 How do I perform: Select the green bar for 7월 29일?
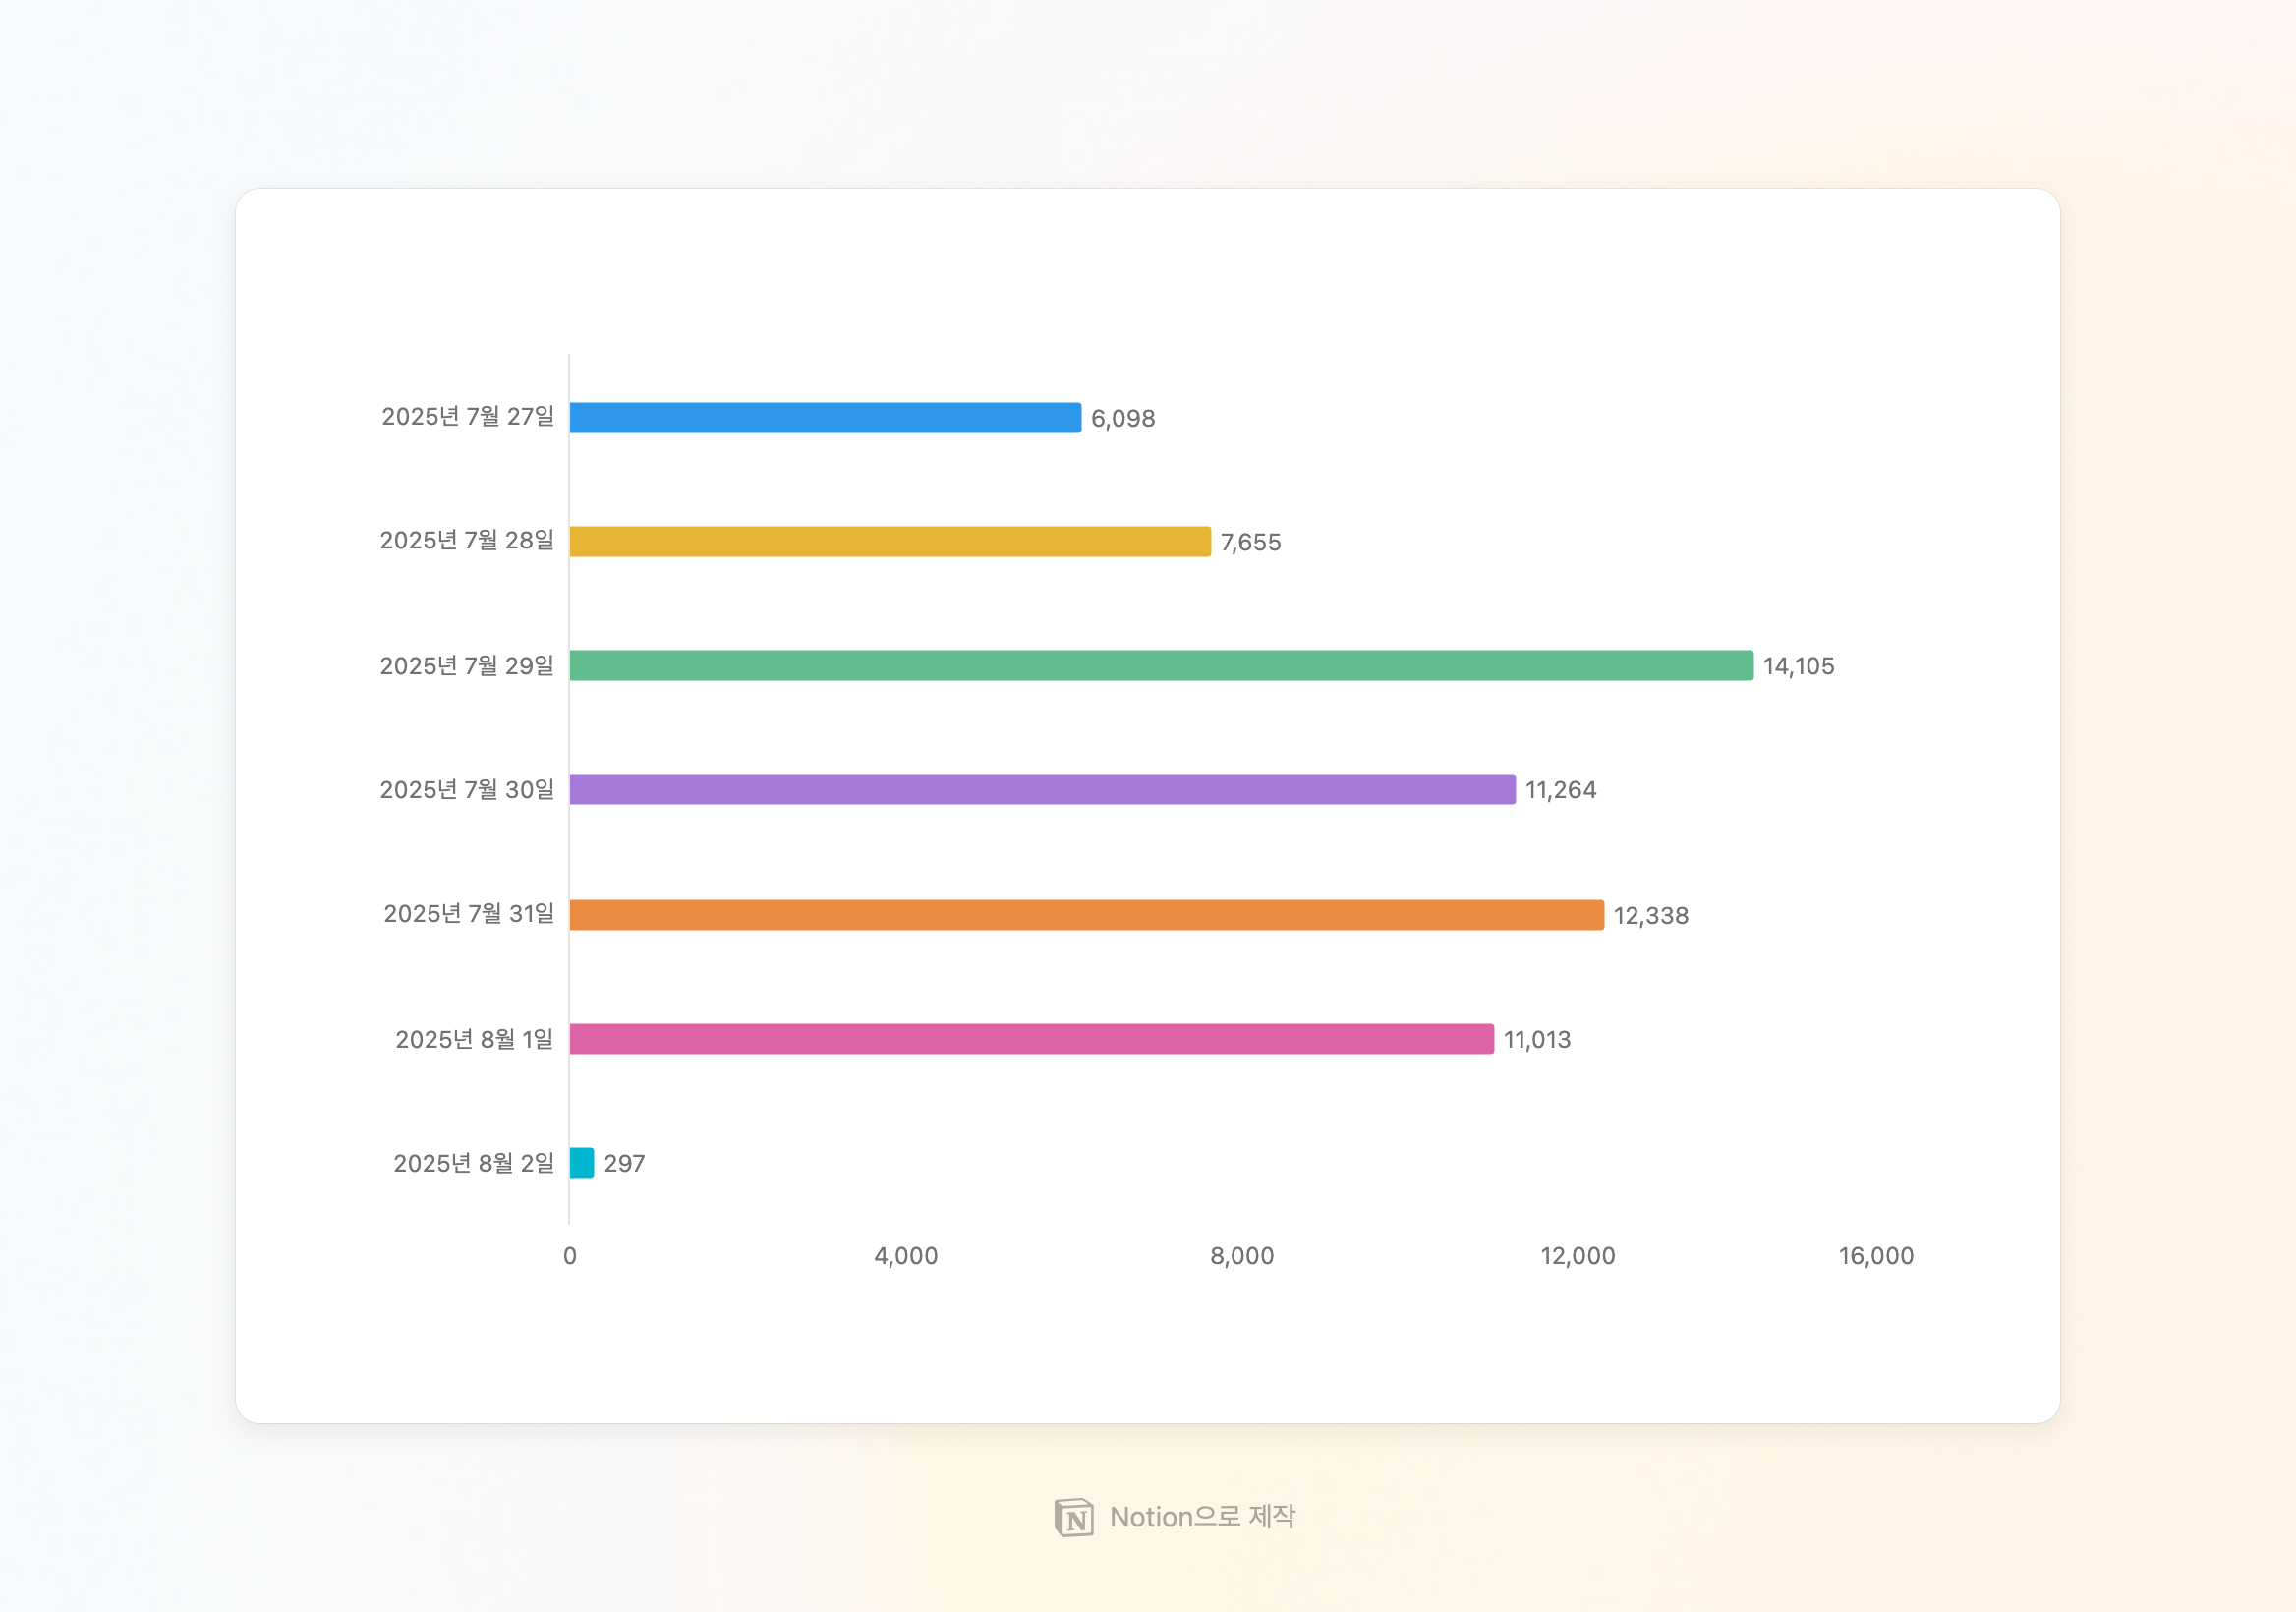[x=1161, y=666]
